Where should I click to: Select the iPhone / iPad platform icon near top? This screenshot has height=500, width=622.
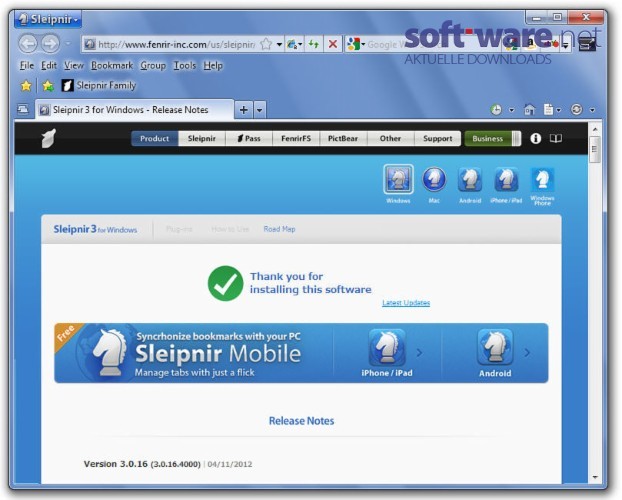[x=506, y=184]
